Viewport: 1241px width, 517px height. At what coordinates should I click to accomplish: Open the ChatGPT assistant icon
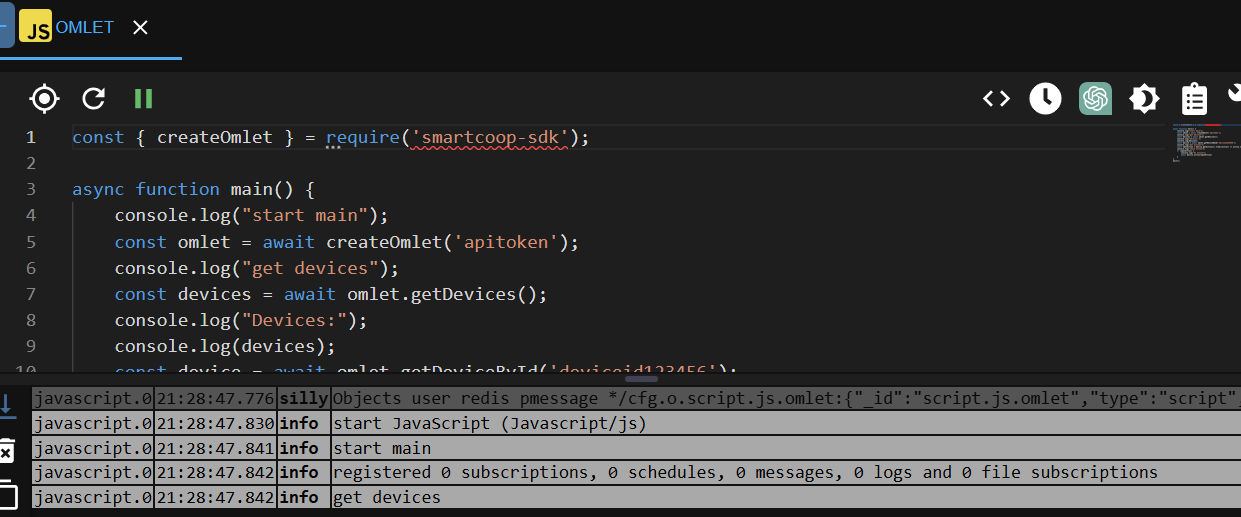point(1095,98)
